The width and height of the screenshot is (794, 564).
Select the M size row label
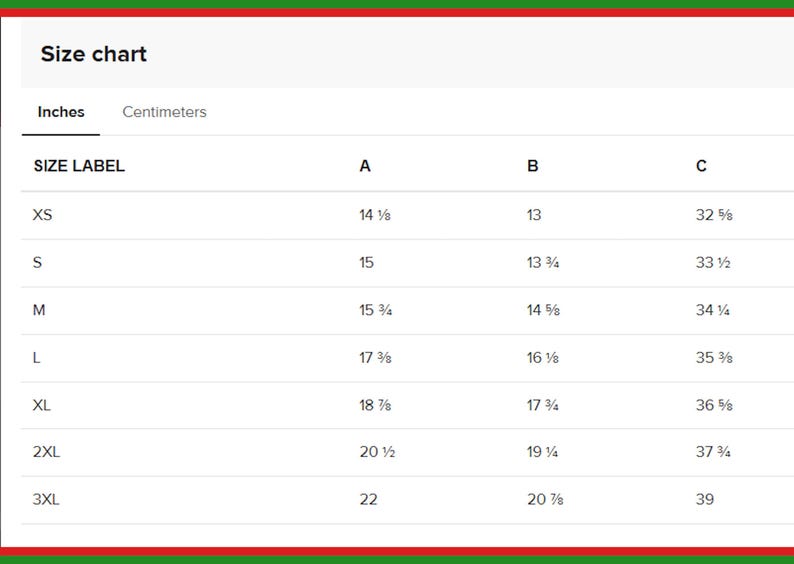(39, 310)
